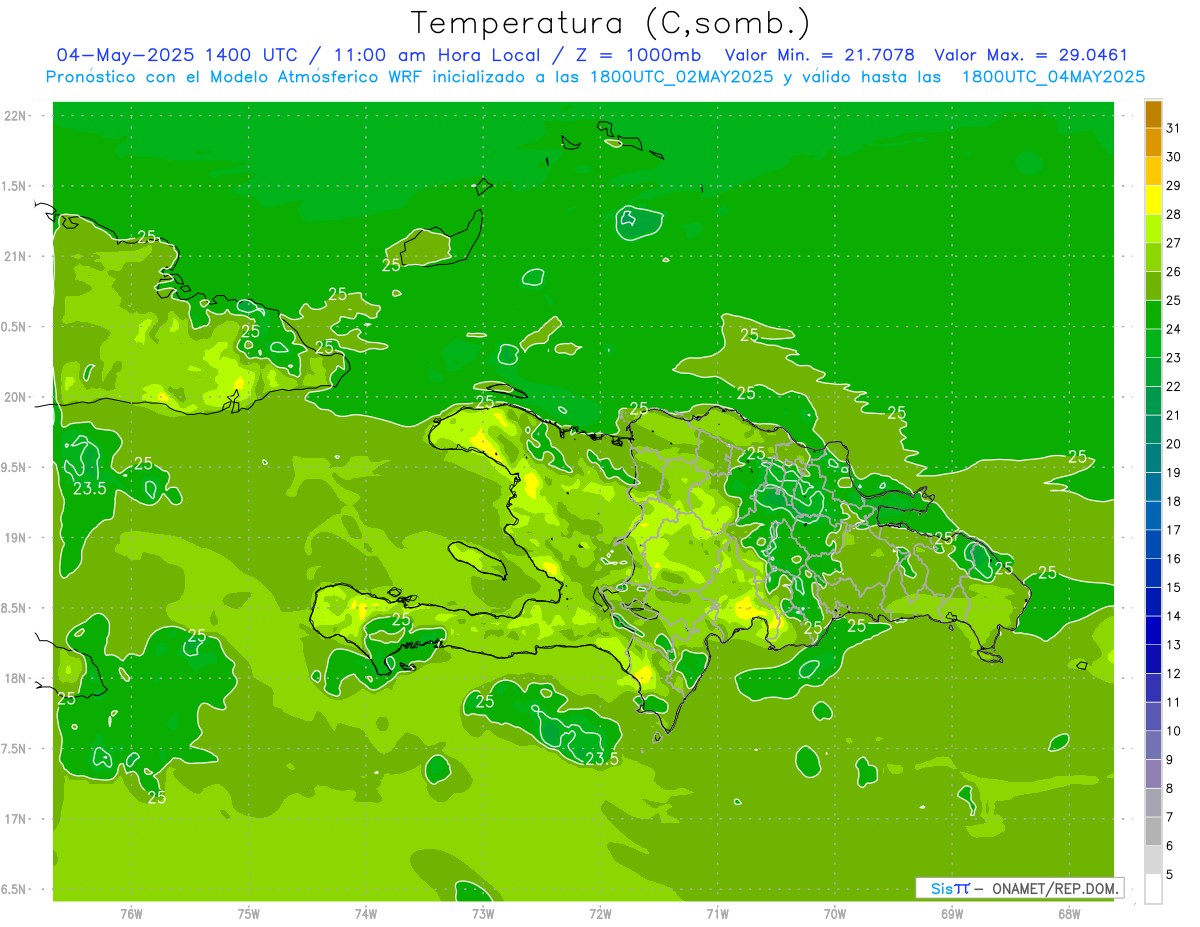Select the 'Valor Min. = 21.7078' value
Screen dimensions: 1200x927
point(819,55)
